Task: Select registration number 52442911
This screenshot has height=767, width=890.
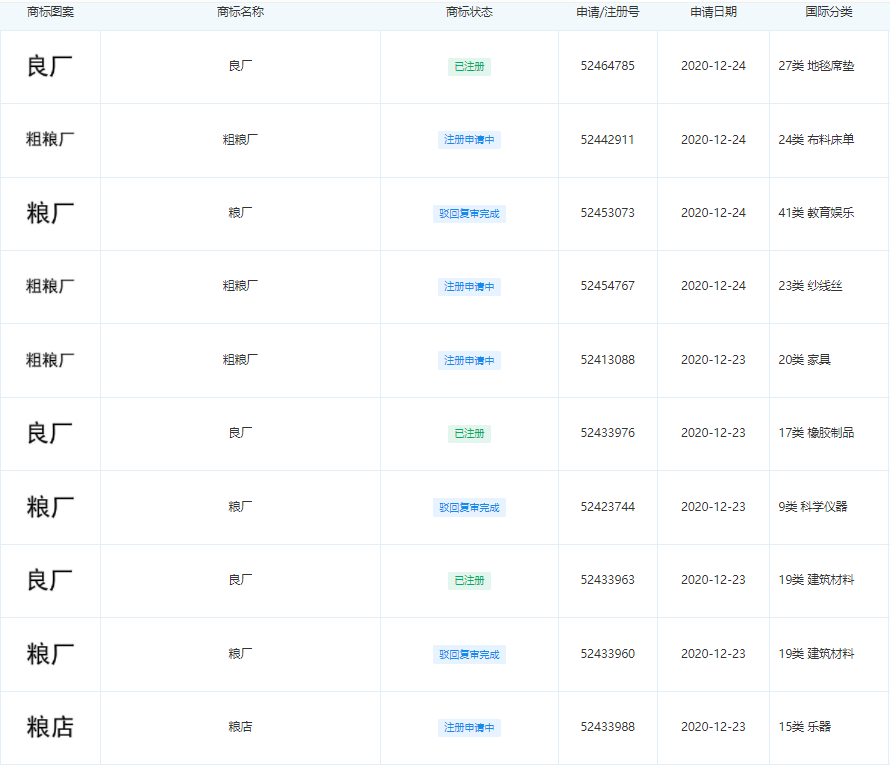Action: pyautogui.click(x=607, y=140)
